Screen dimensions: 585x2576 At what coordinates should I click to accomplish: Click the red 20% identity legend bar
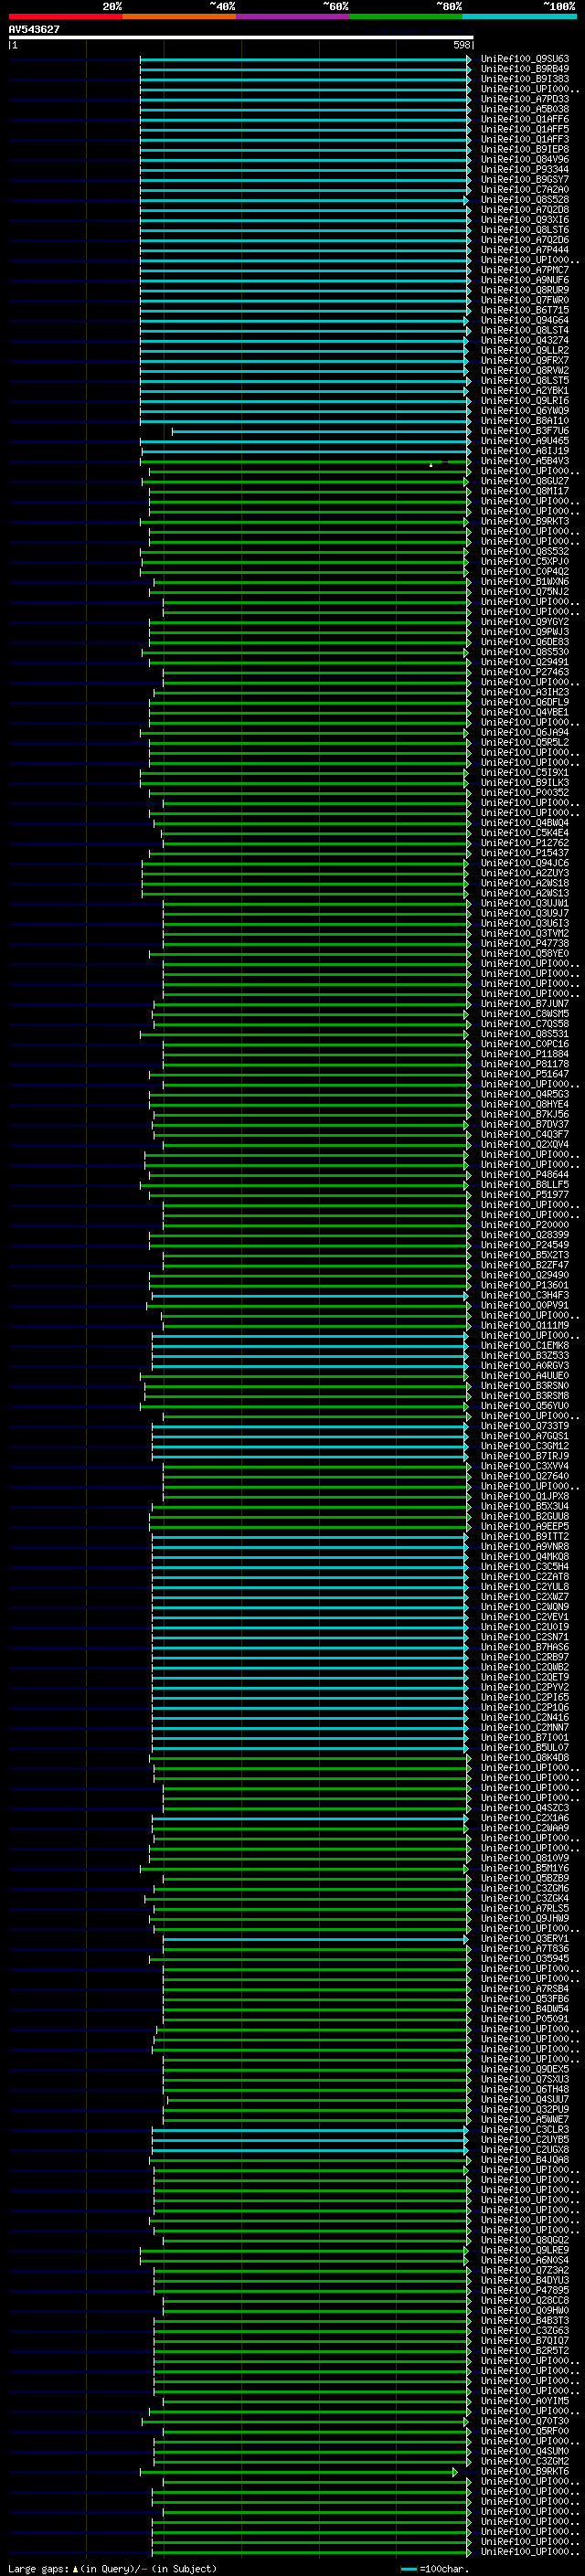click(65, 16)
